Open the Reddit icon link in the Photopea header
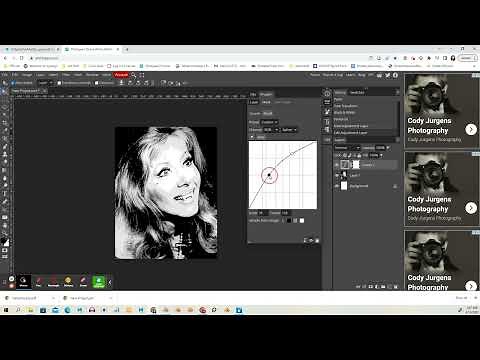This screenshot has height=360, width=480. 379,75
